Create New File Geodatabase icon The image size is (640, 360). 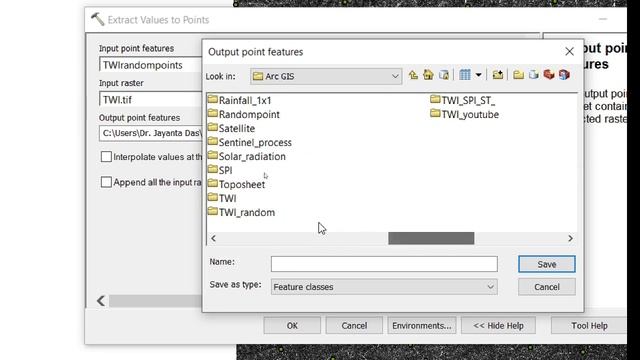[x=533, y=75]
